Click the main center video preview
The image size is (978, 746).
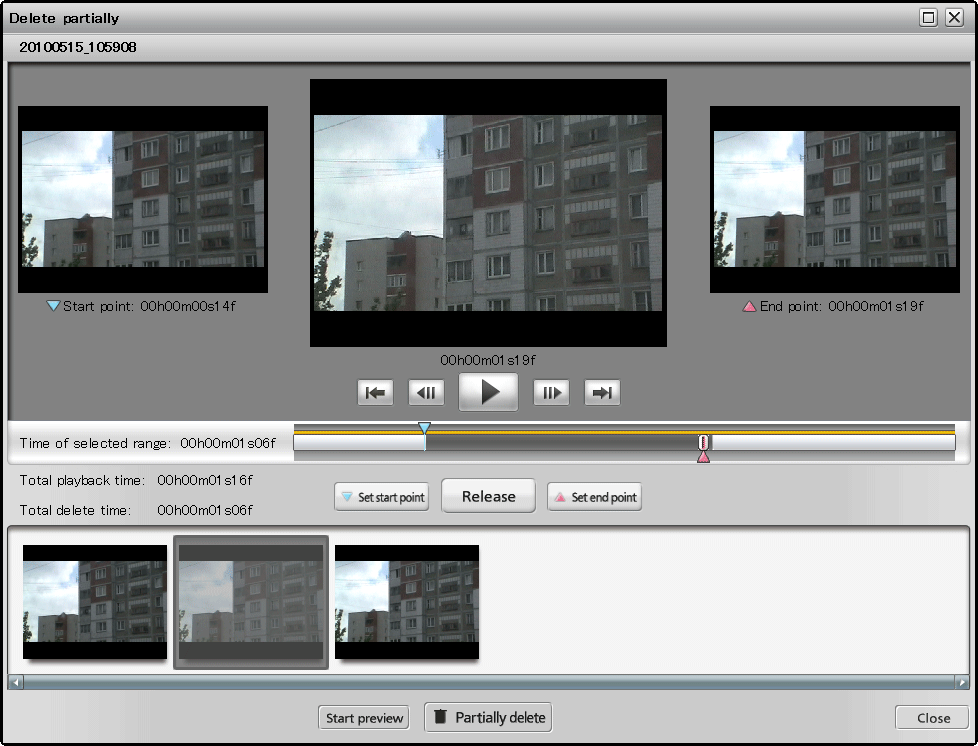(488, 213)
